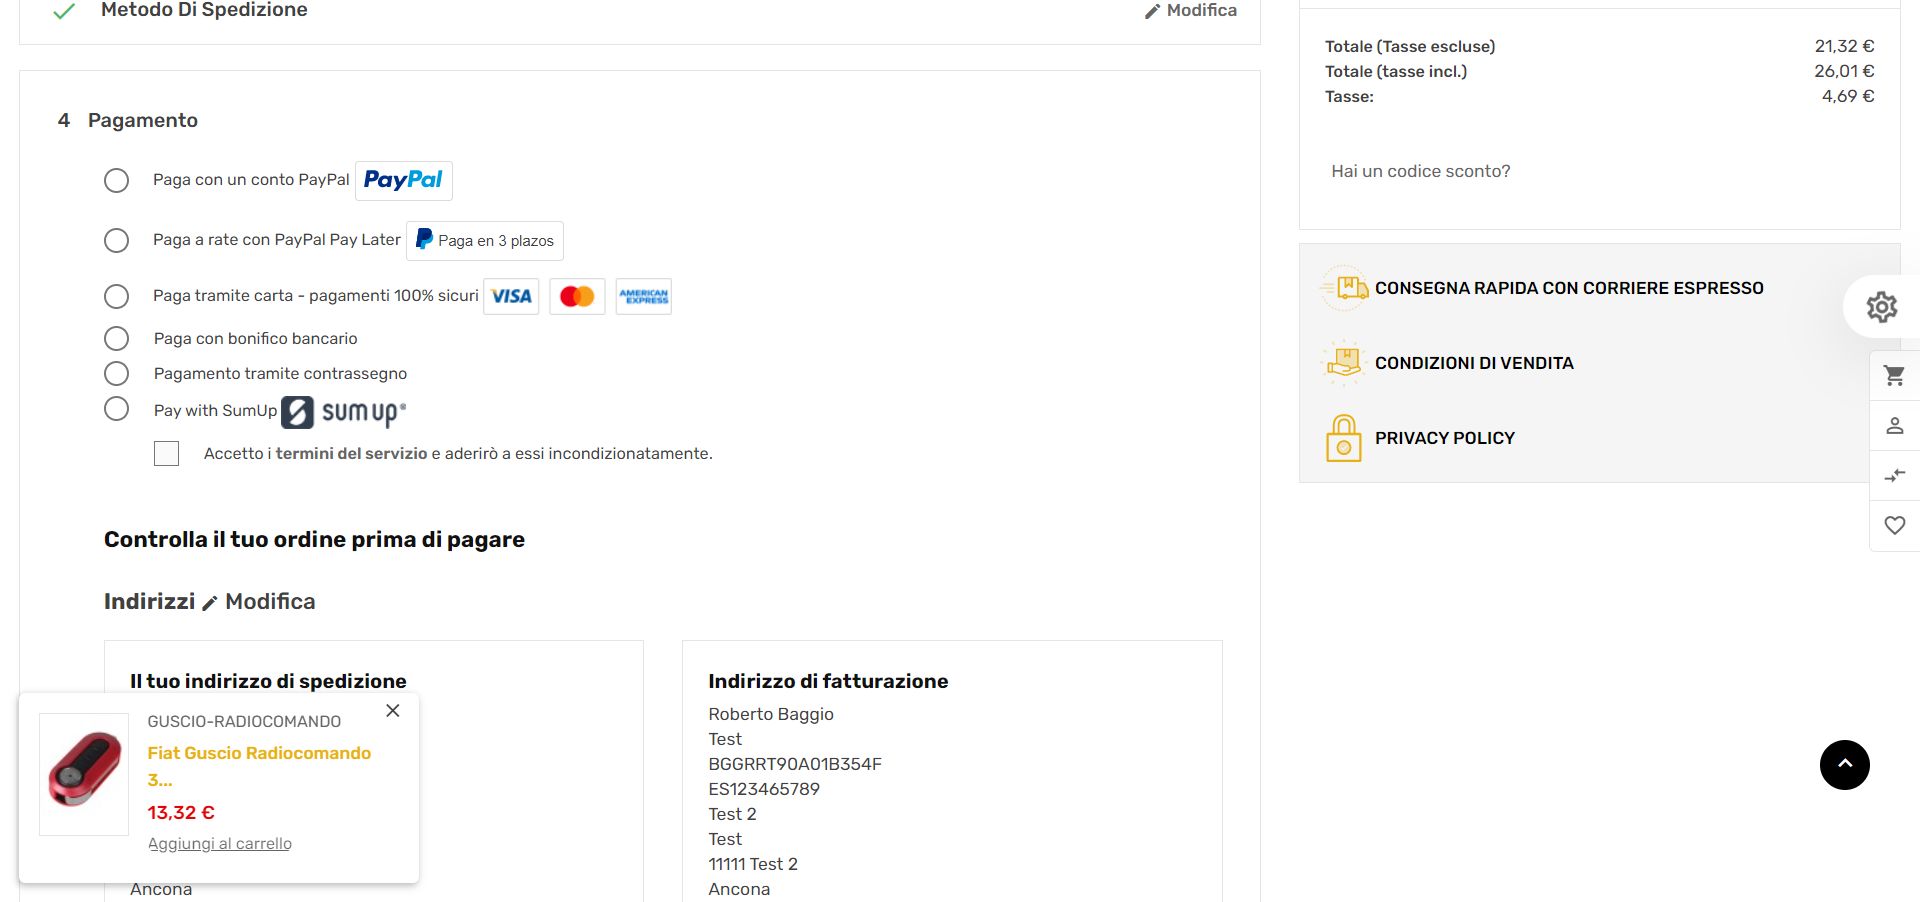Click the VISA card logo

pyautogui.click(x=511, y=297)
